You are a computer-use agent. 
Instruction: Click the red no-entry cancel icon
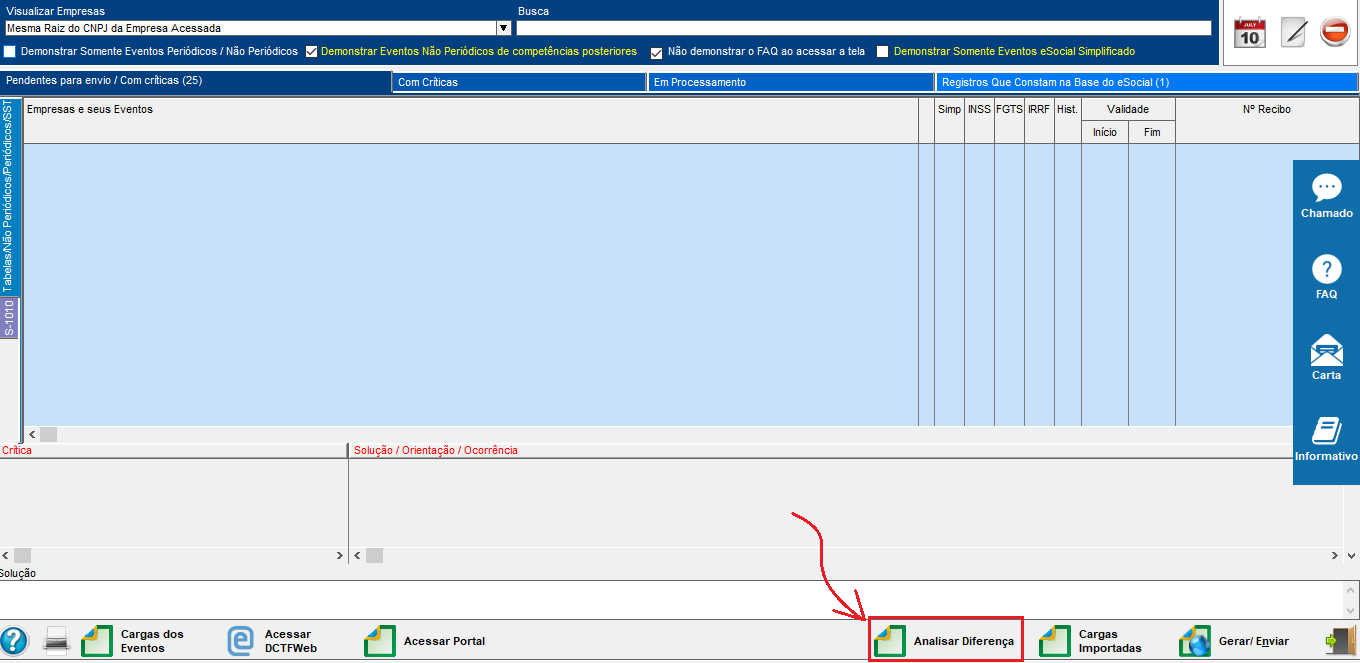pyautogui.click(x=1335, y=32)
